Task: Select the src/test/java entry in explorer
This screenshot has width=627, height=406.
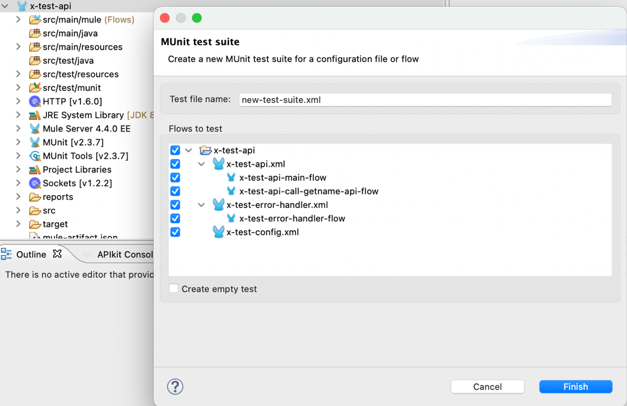Action: 68,61
